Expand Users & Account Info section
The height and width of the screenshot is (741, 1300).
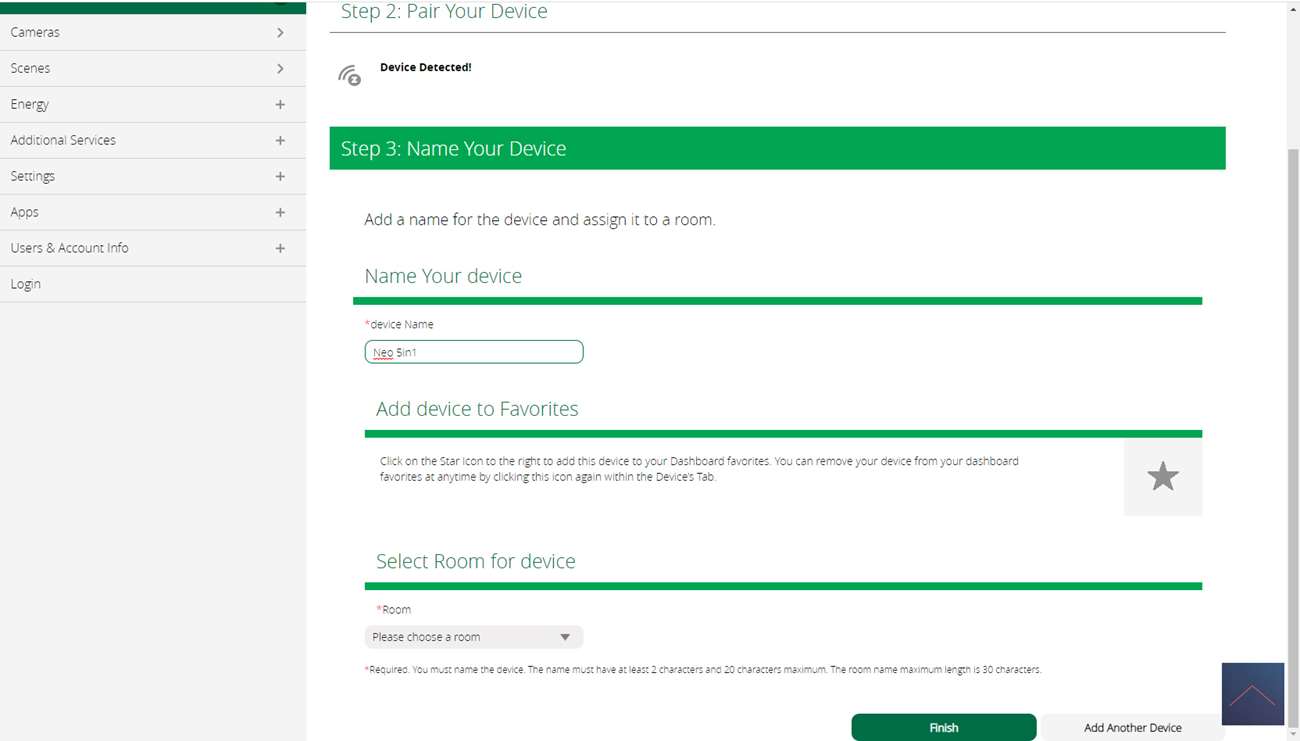[280, 249]
